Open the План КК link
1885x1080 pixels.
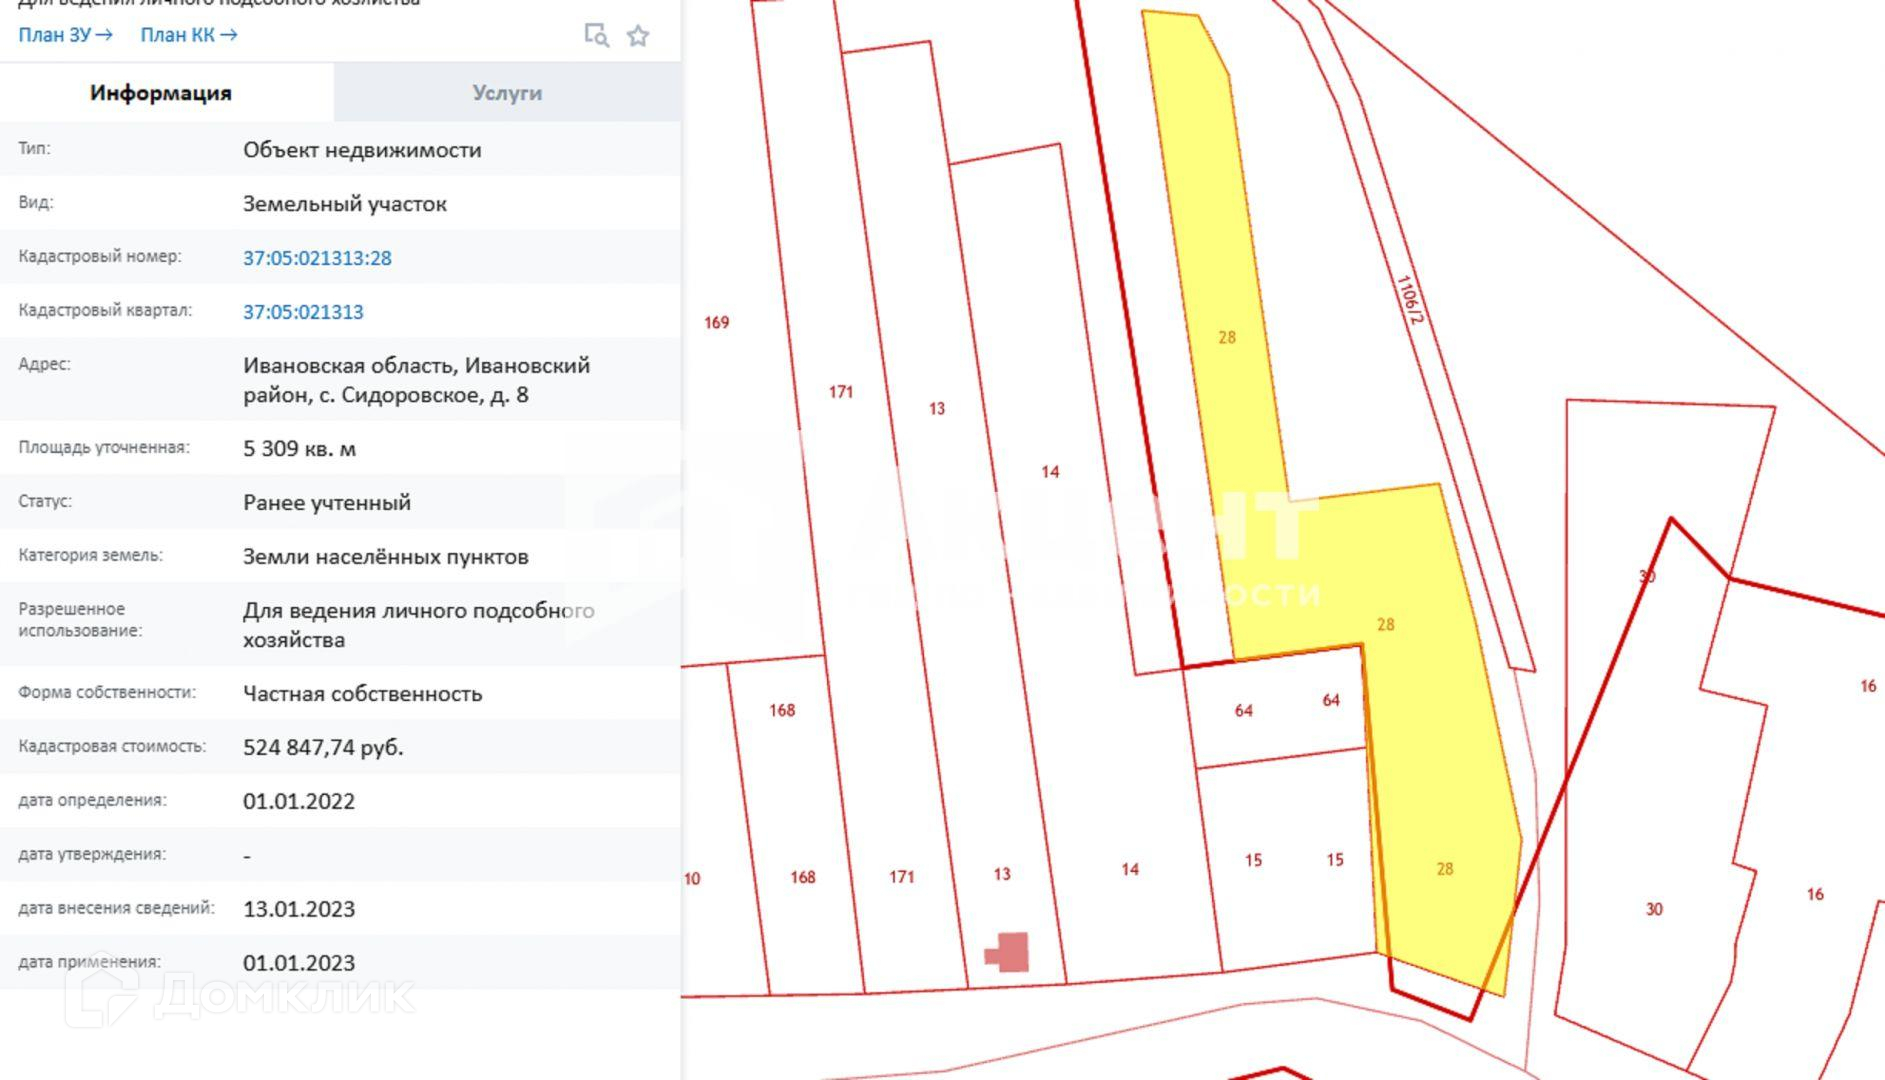pyautogui.click(x=189, y=35)
